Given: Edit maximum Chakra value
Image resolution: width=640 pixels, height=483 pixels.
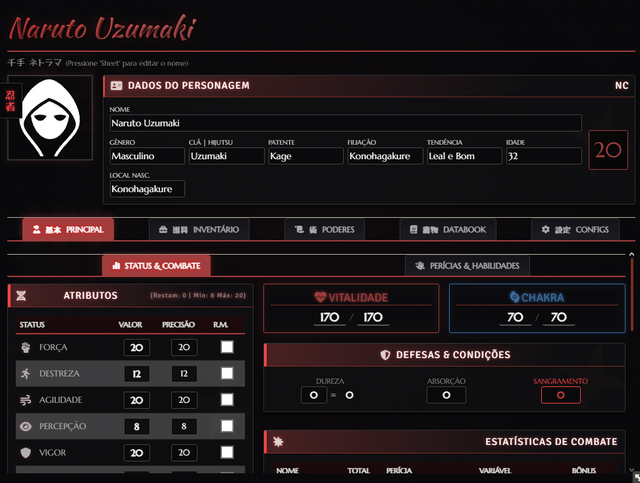Looking at the screenshot, I should [x=559, y=317].
